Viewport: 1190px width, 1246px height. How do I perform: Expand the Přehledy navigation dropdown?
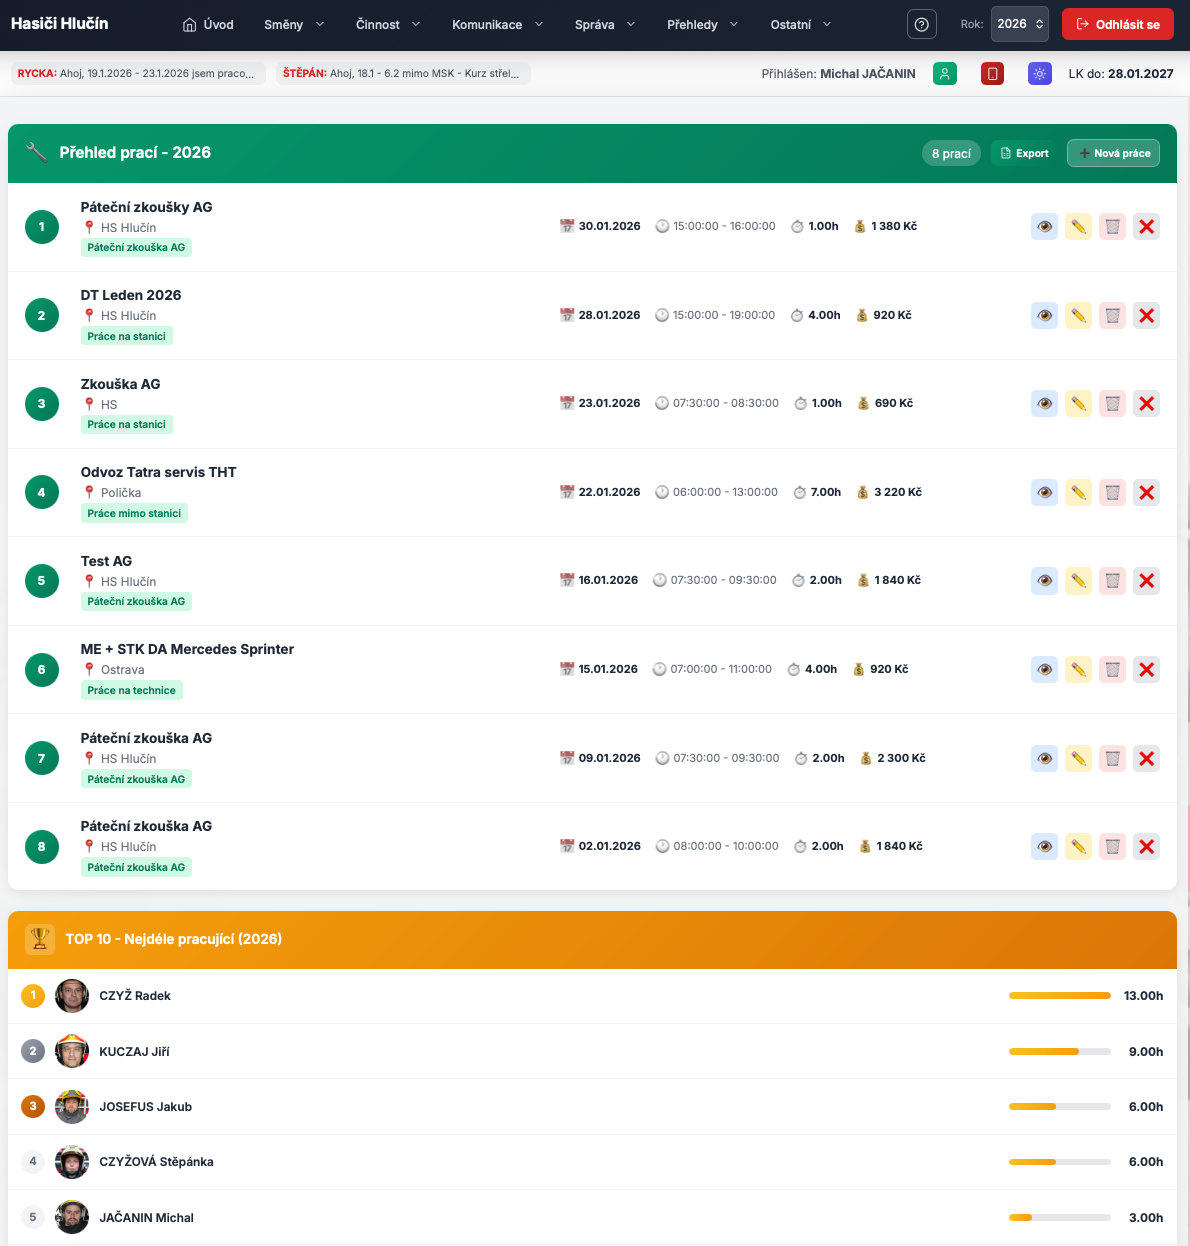click(x=702, y=24)
